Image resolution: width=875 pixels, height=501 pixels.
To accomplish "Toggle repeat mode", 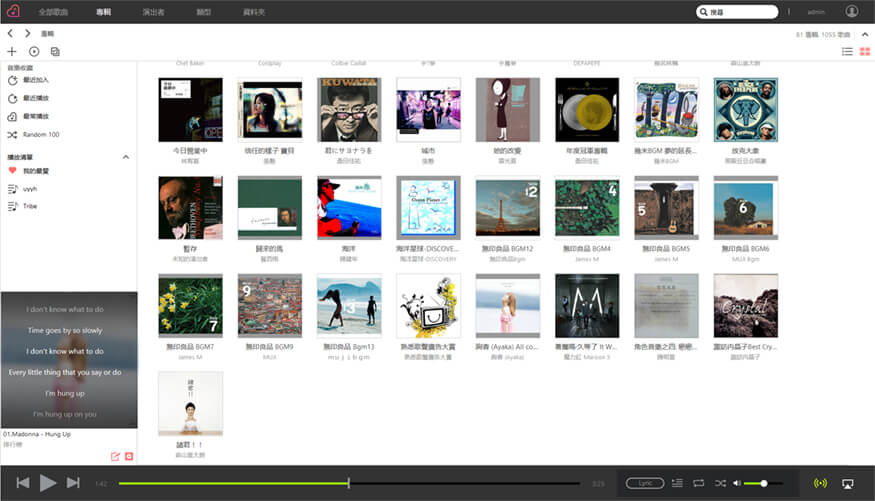I will (699, 483).
